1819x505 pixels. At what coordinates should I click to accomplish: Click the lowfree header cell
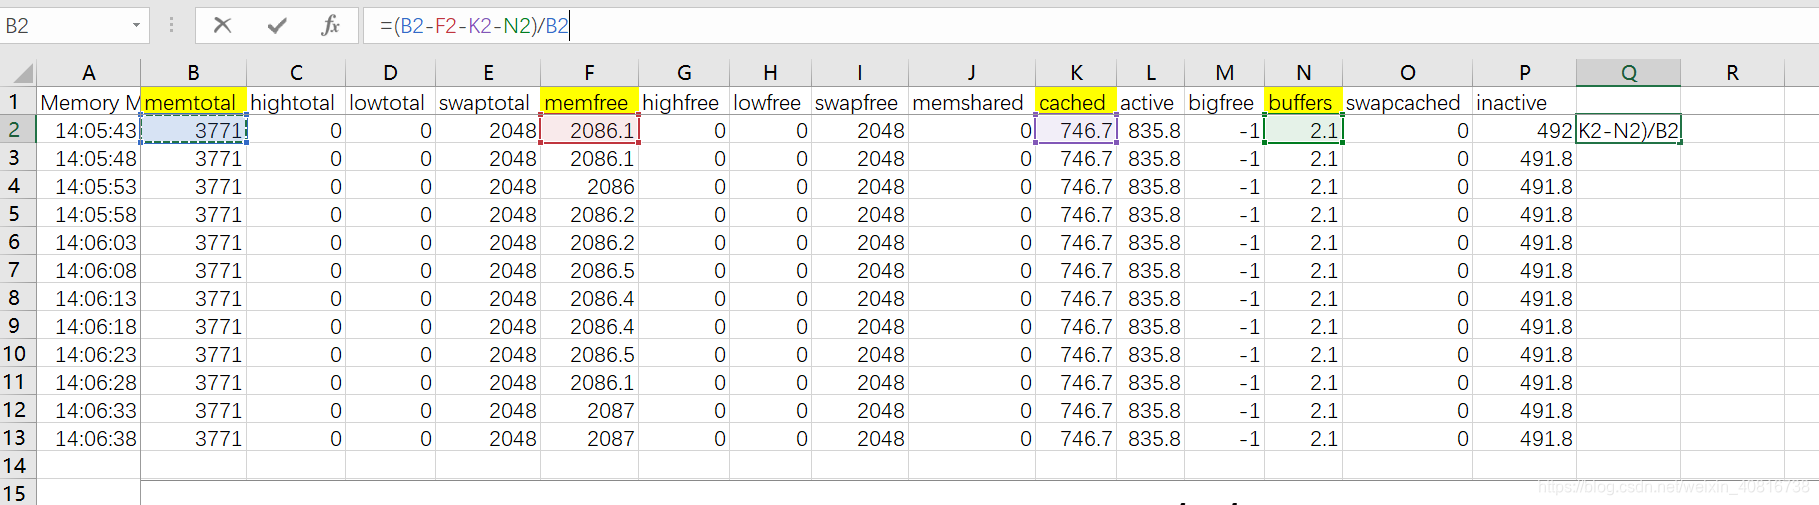(770, 102)
